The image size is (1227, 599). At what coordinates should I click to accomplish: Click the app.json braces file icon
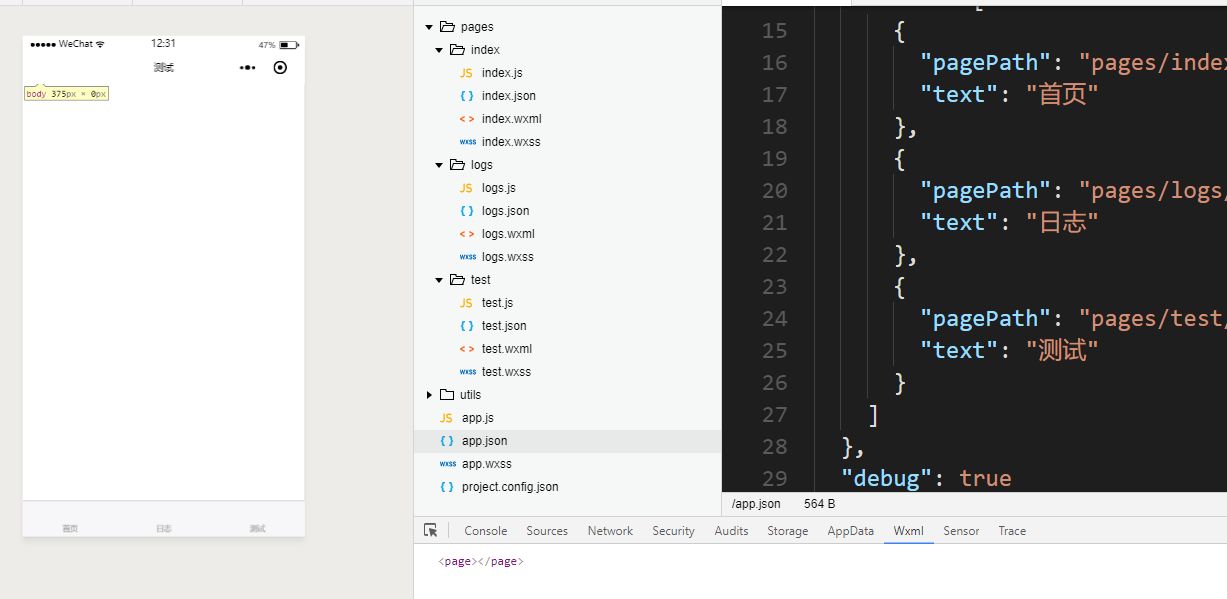(446, 441)
